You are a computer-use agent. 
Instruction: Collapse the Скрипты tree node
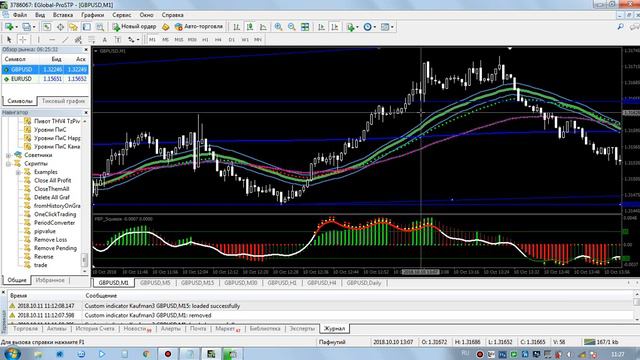click(x=8, y=164)
